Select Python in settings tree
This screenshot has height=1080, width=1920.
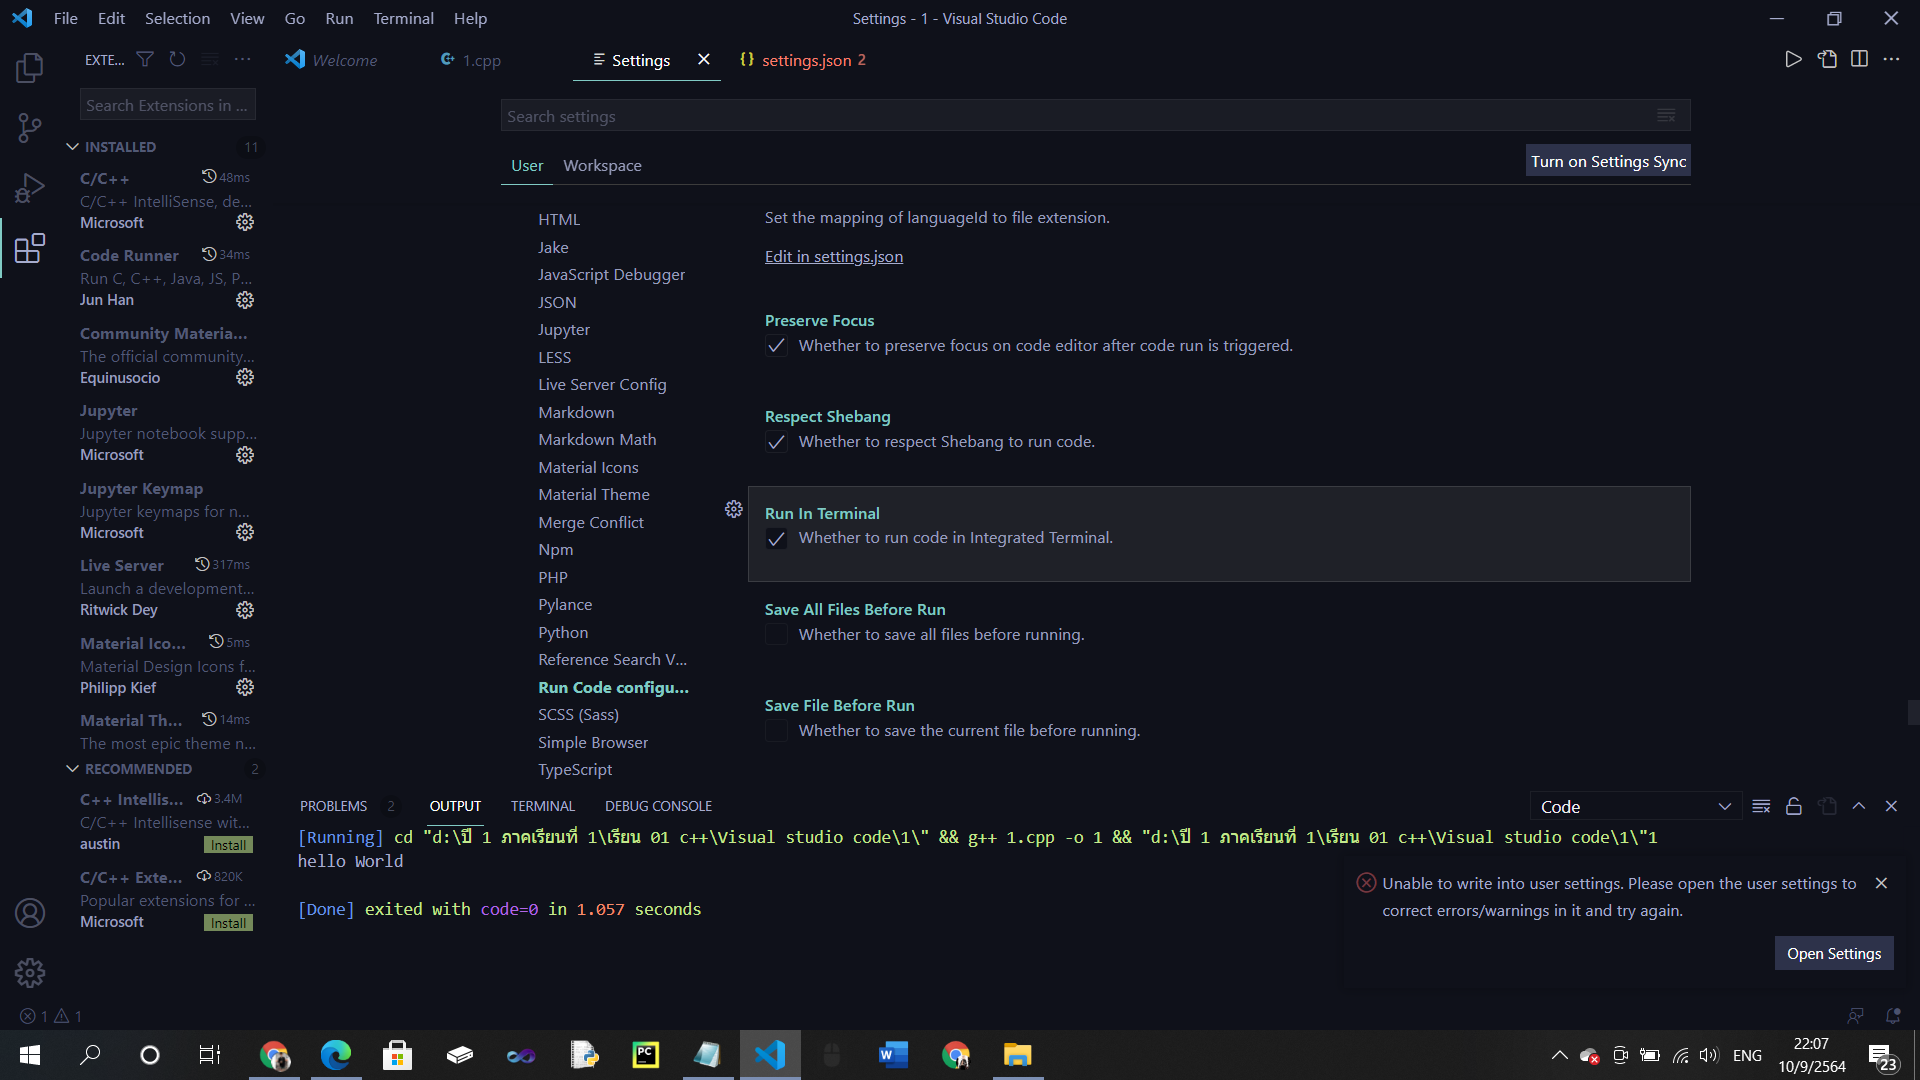point(563,633)
